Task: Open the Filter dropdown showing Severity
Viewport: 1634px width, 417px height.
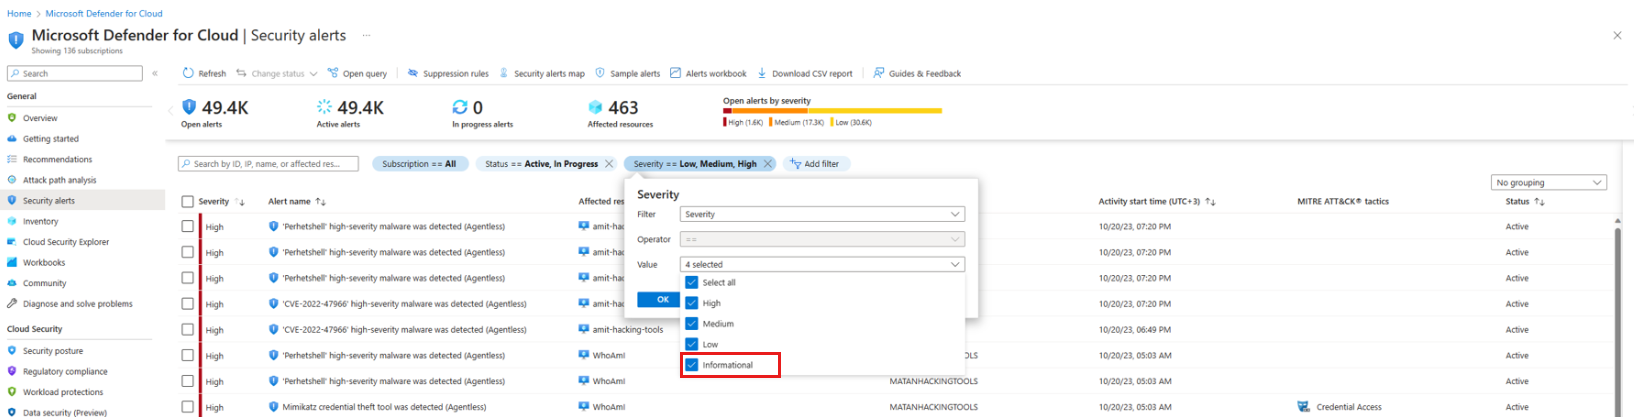Action: [x=822, y=214]
